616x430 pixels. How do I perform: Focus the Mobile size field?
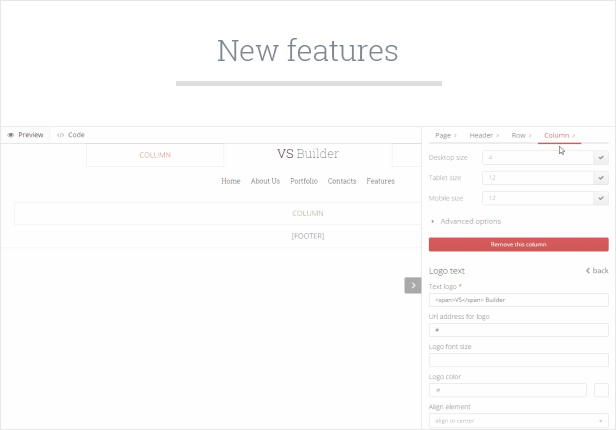pyautogui.click(x=538, y=198)
